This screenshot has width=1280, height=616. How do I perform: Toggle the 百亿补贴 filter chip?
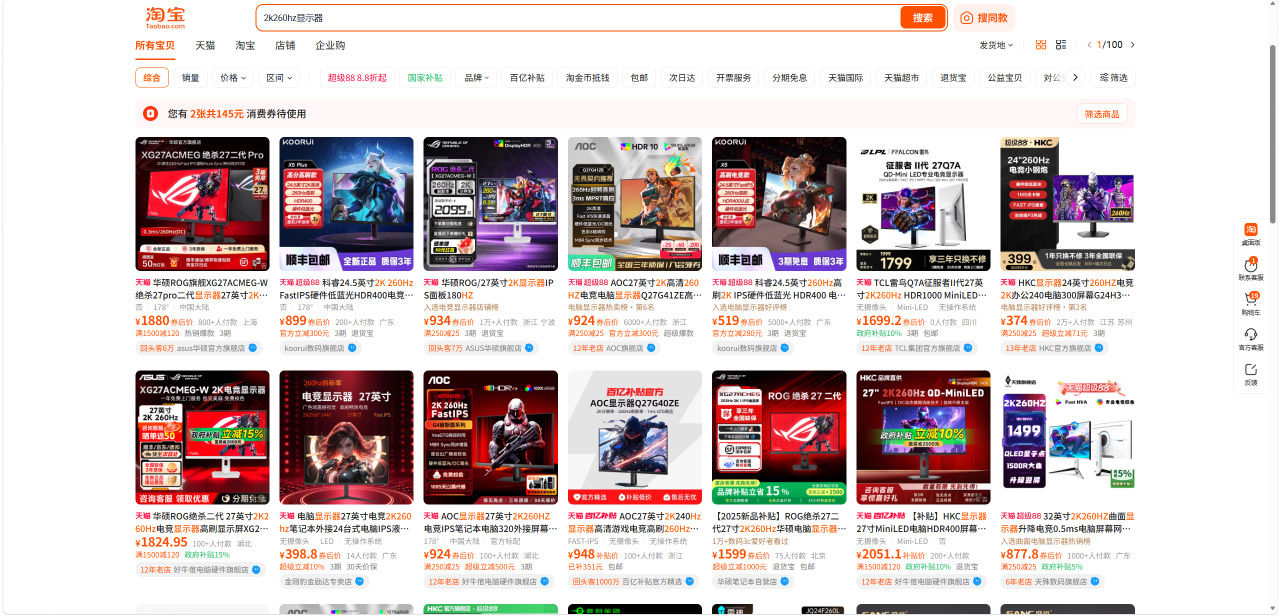pyautogui.click(x=527, y=78)
